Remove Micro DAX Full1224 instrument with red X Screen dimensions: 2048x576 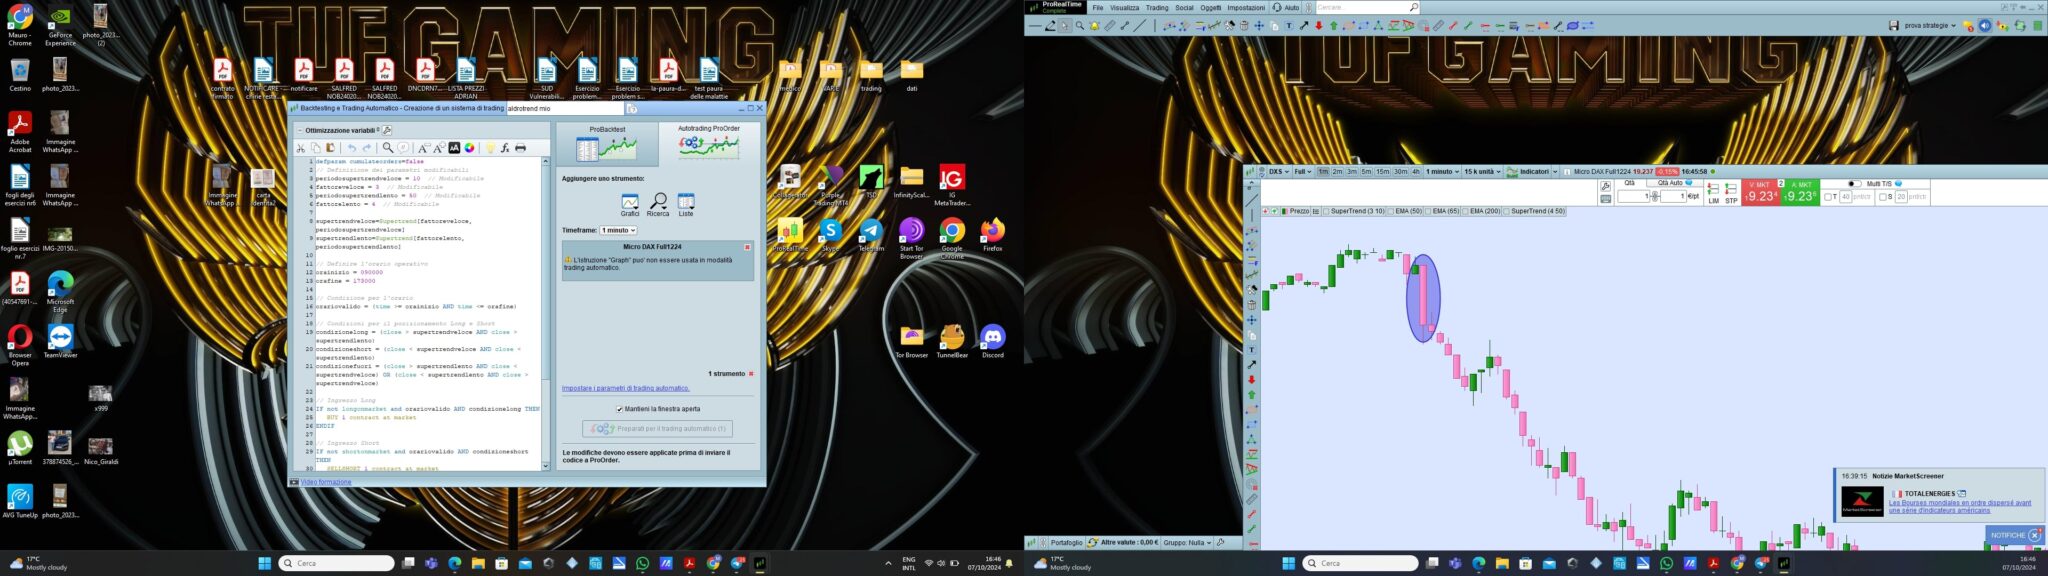747,247
